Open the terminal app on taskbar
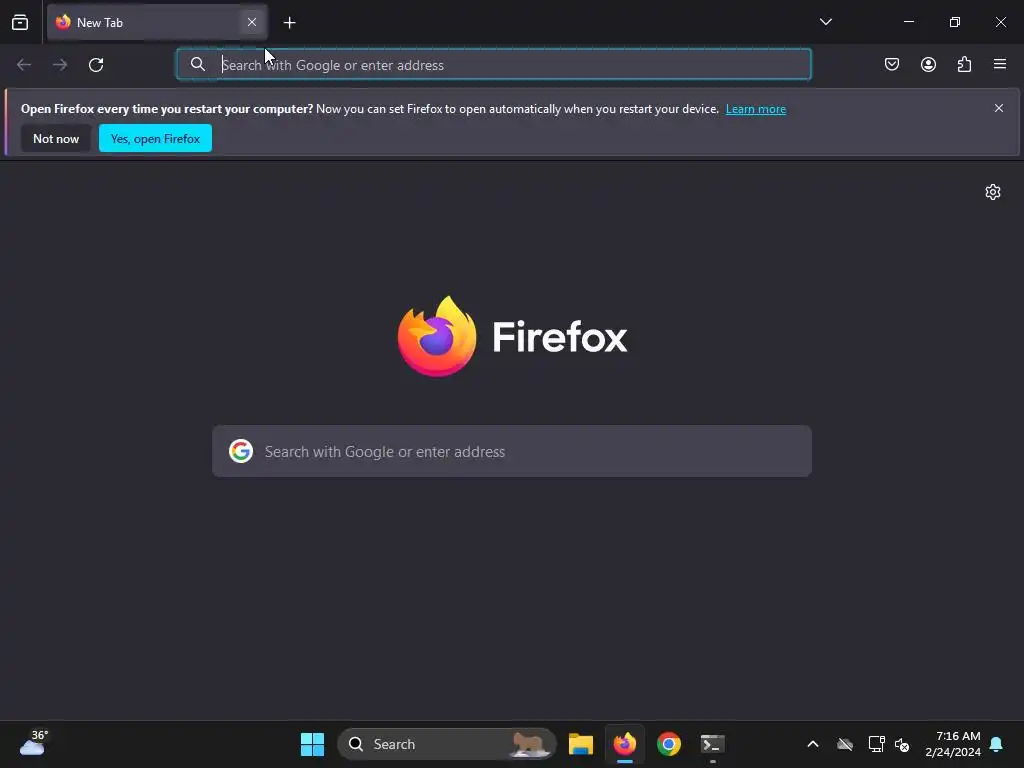Image resolution: width=1024 pixels, height=768 pixels. point(712,744)
